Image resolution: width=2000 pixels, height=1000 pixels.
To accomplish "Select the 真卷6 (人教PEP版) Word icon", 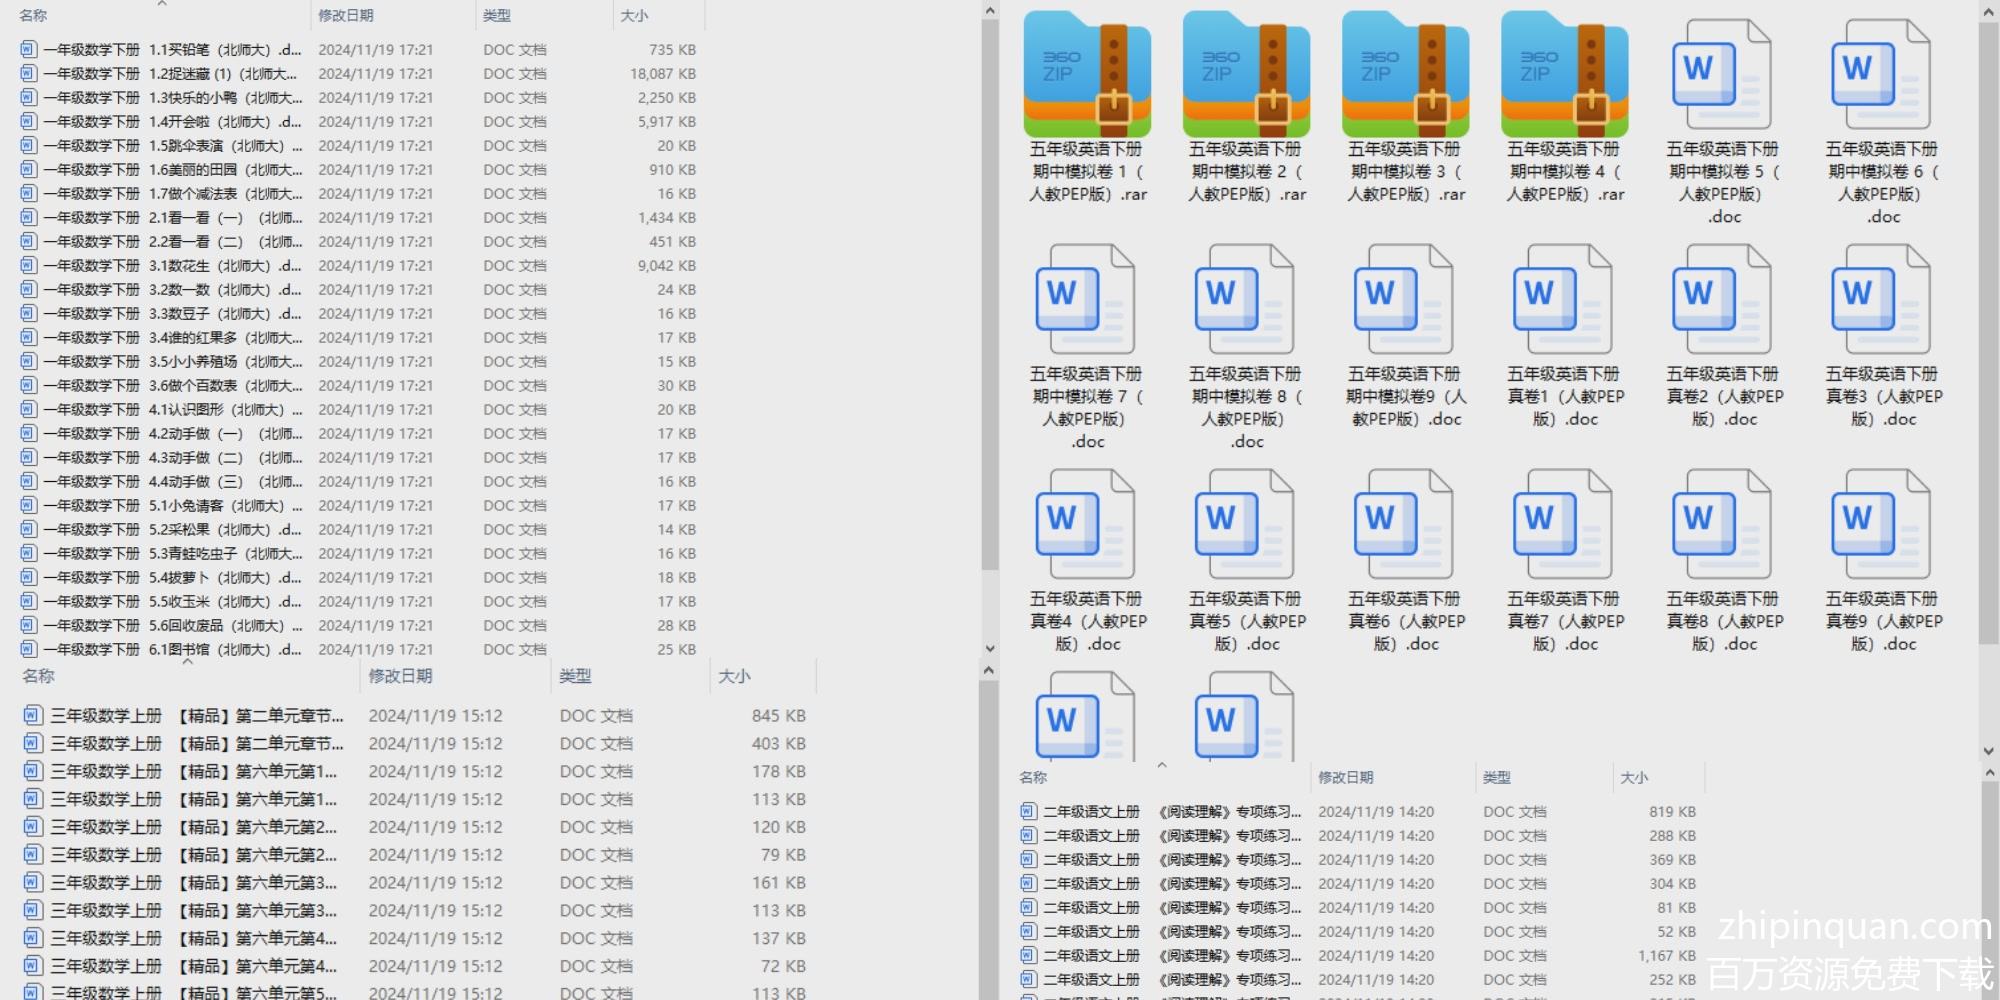I will coord(1404,525).
